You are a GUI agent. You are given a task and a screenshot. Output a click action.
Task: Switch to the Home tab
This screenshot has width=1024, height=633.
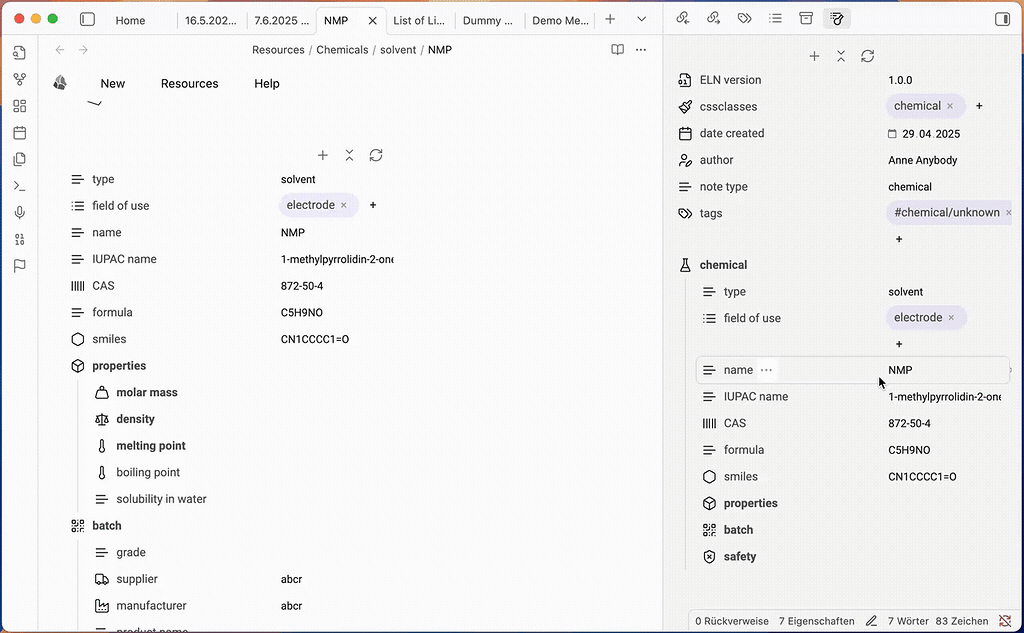tap(130, 20)
